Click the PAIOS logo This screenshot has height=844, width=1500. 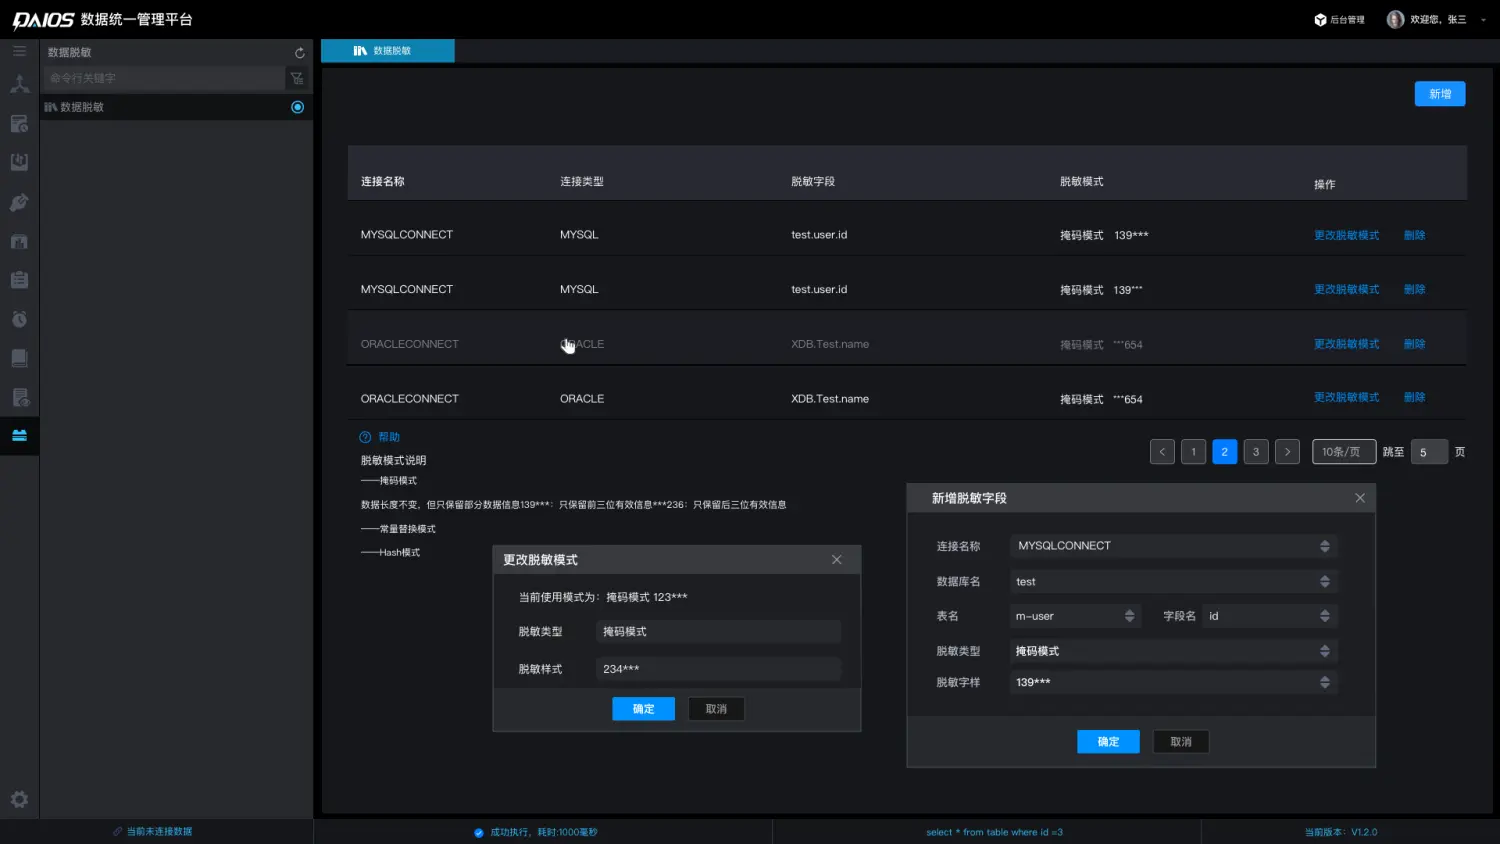(x=43, y=20)
